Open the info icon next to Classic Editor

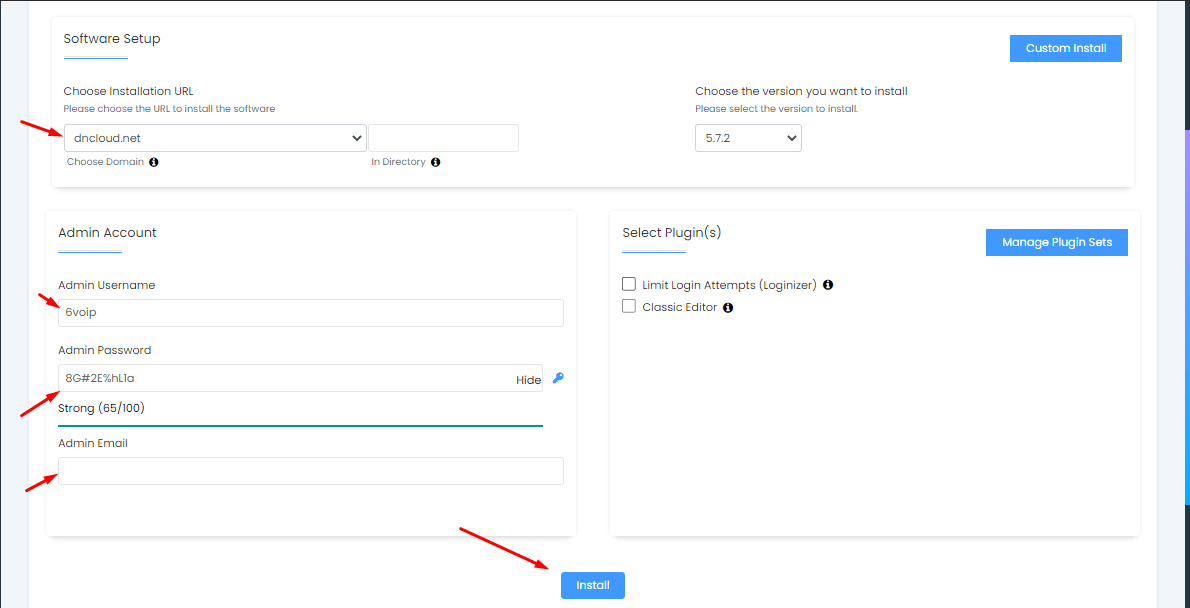(x=728, y=308)
